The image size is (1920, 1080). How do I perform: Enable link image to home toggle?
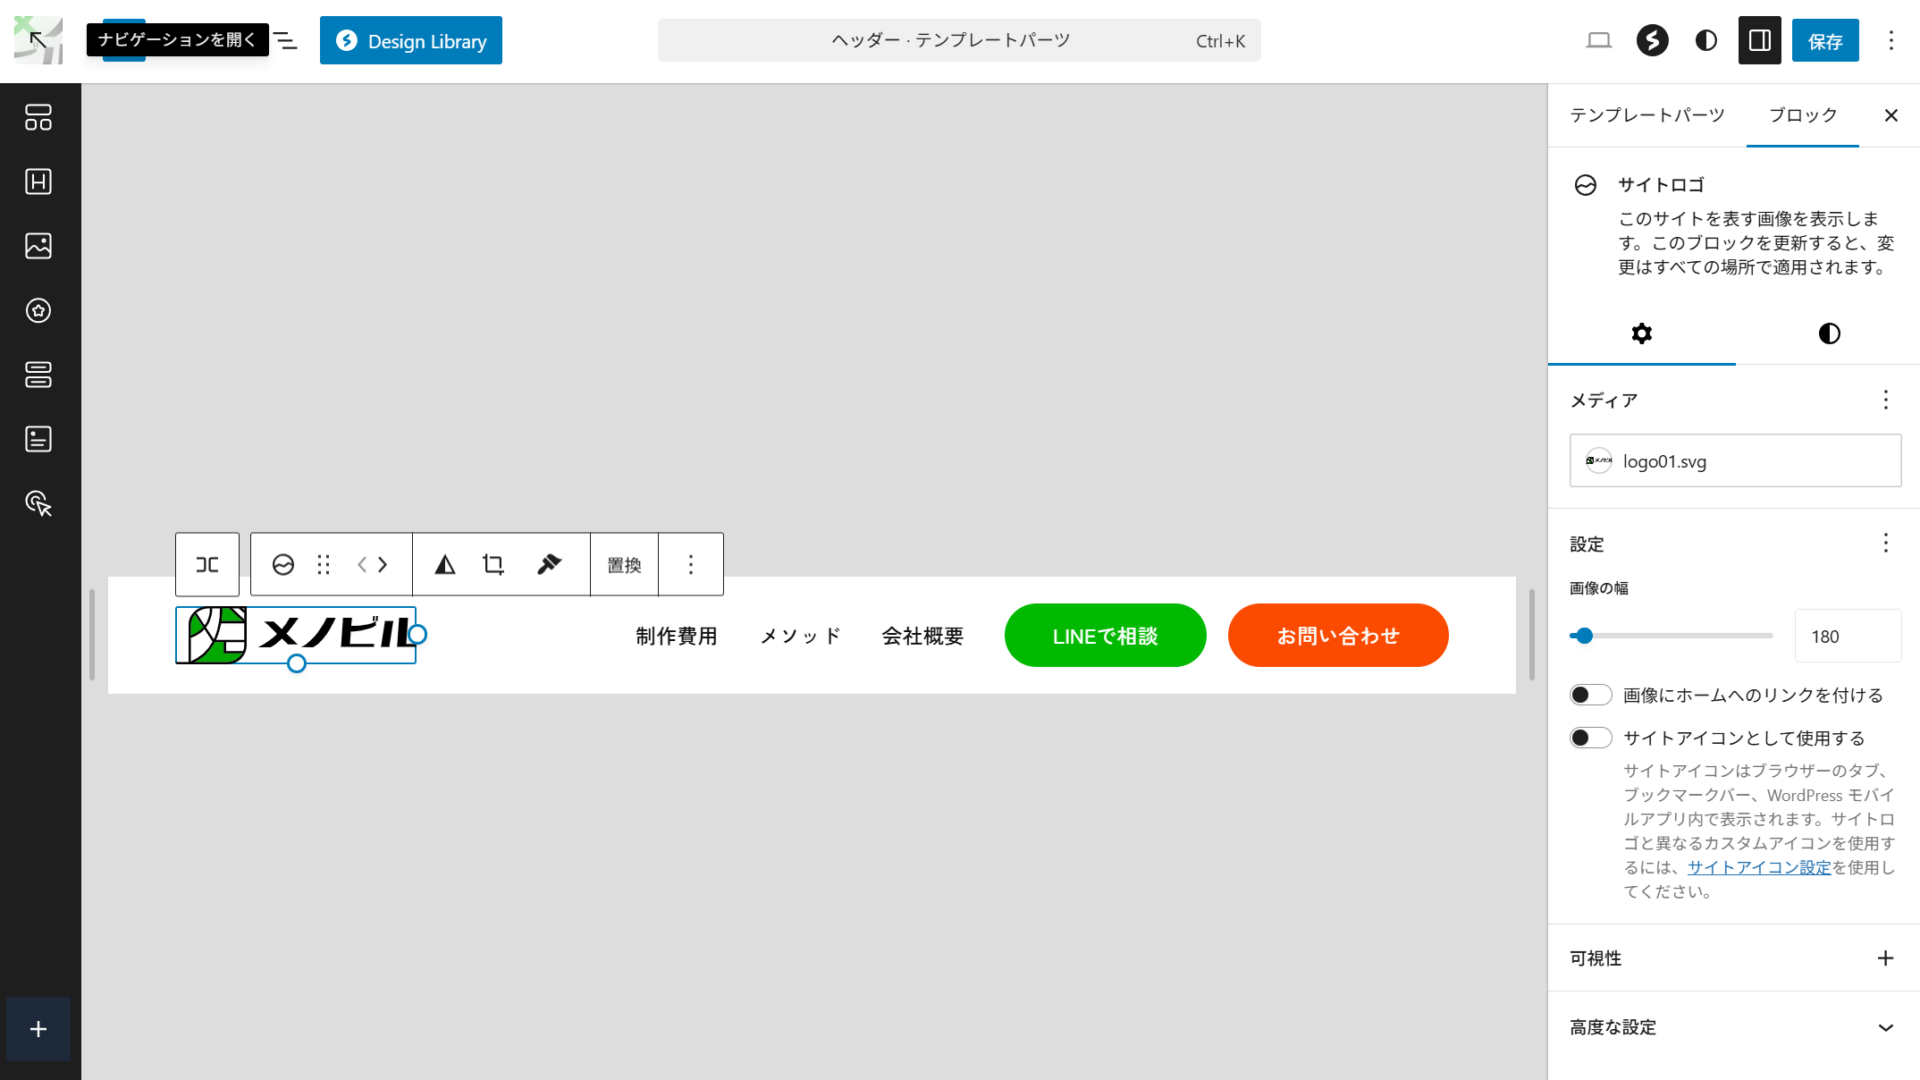click(1590, 695)
